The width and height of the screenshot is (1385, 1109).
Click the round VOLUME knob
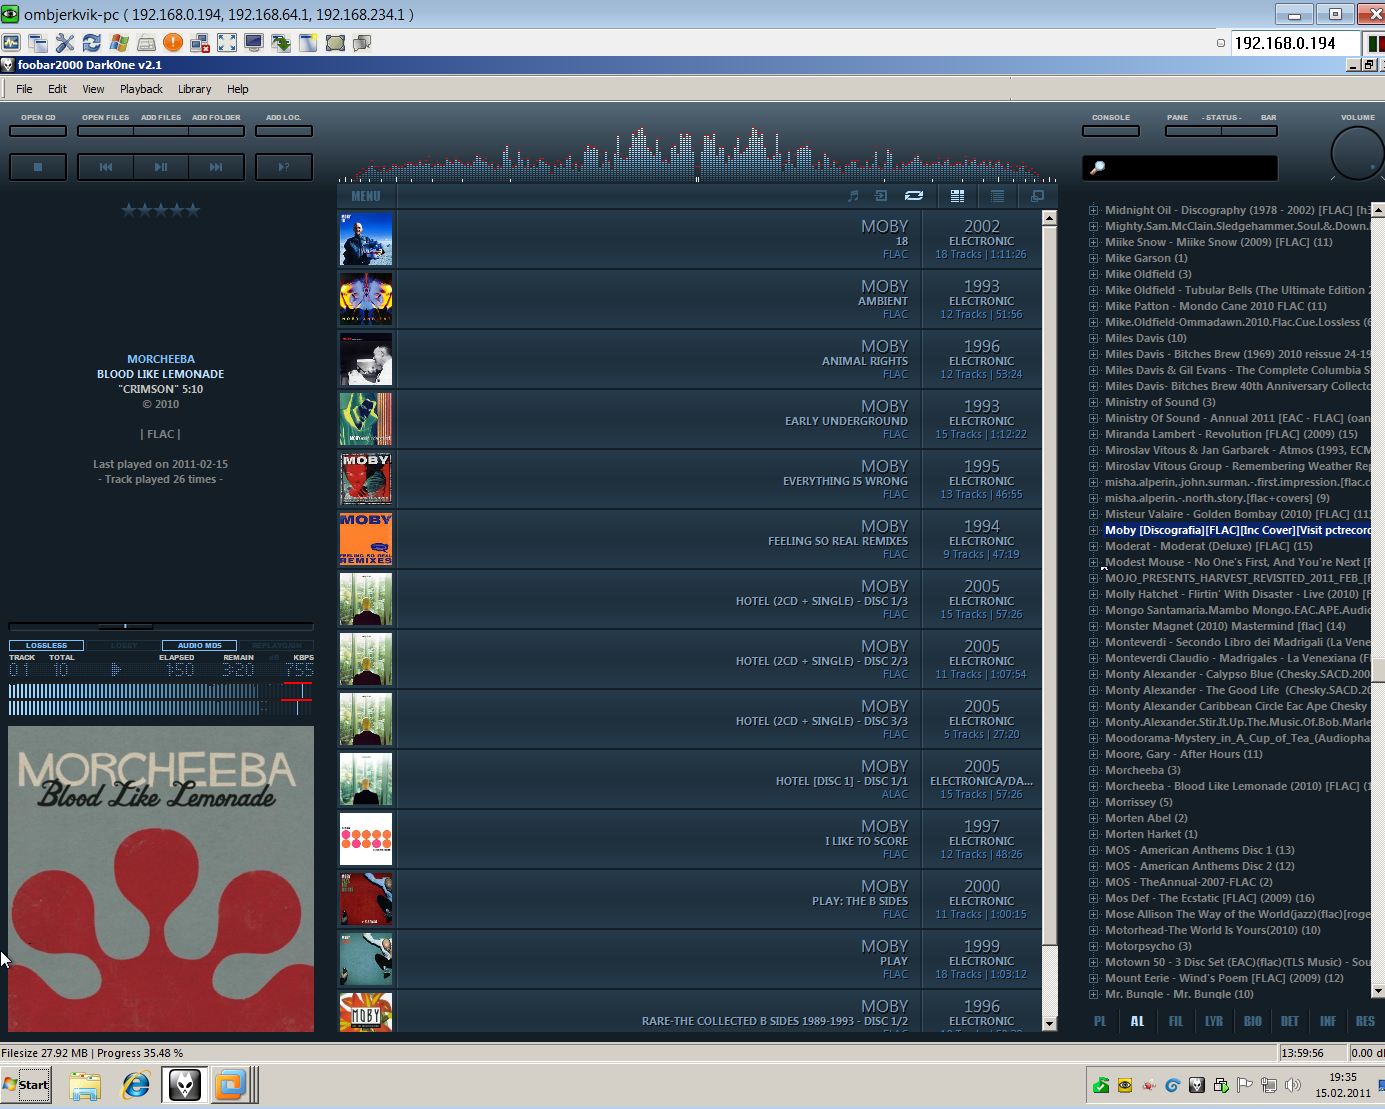pyautogui.click(x=1358, y=155)
